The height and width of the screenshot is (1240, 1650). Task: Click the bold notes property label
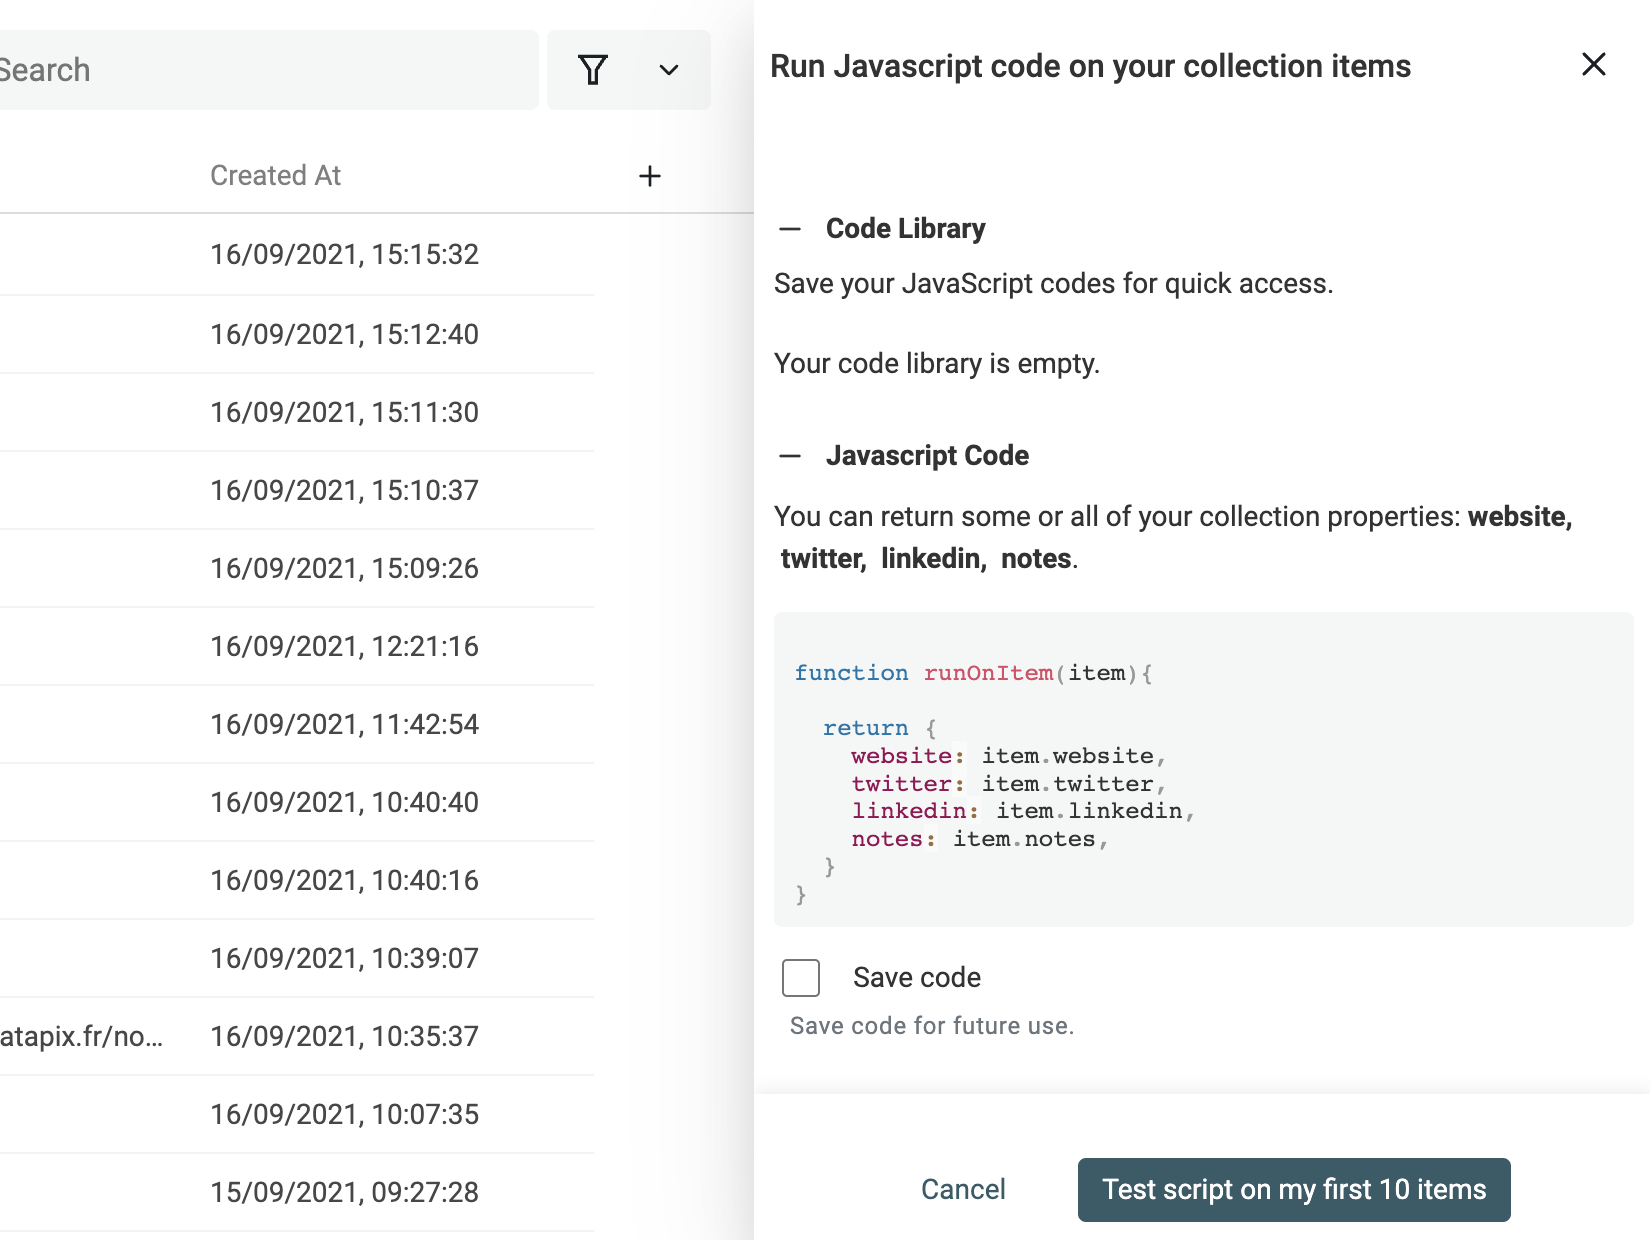[1034, 559]
